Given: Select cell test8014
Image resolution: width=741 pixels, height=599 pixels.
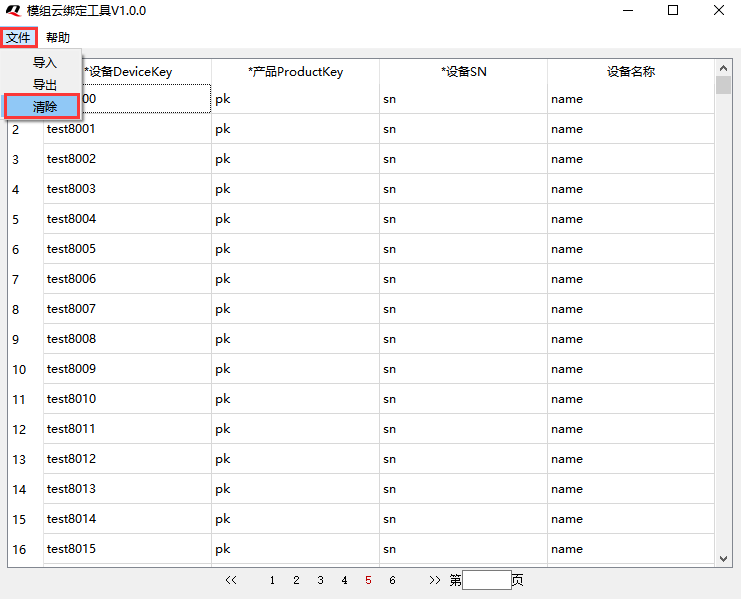Looking at the screenshot, I should pos(128,519).
